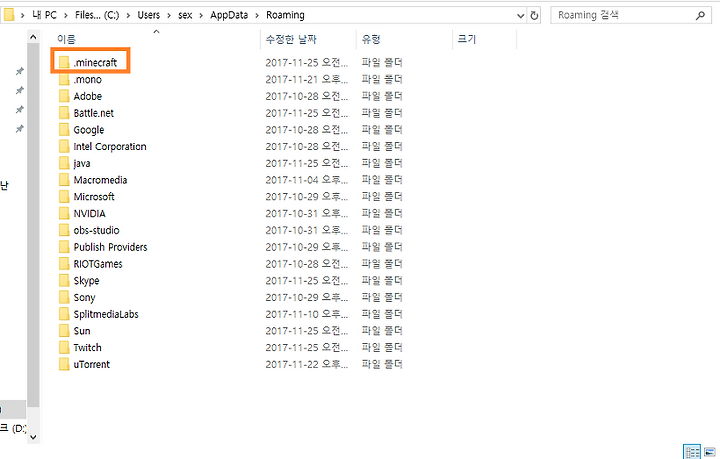Select the Intel Corporation folder name
This screenshot has width=720, height=459.
pyautogui.click(x=110, y=146)
